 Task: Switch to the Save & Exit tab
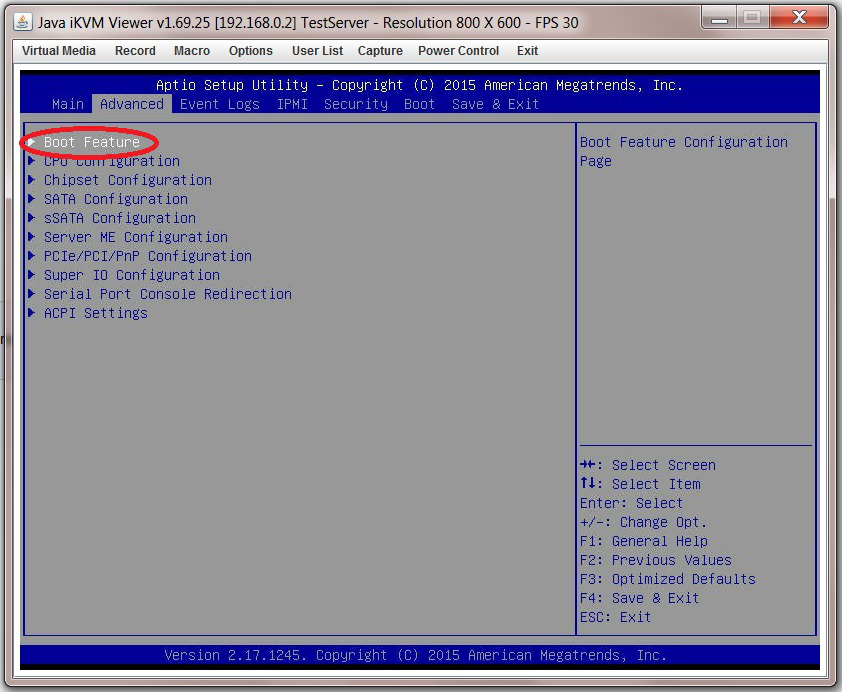tap(495, 104)
